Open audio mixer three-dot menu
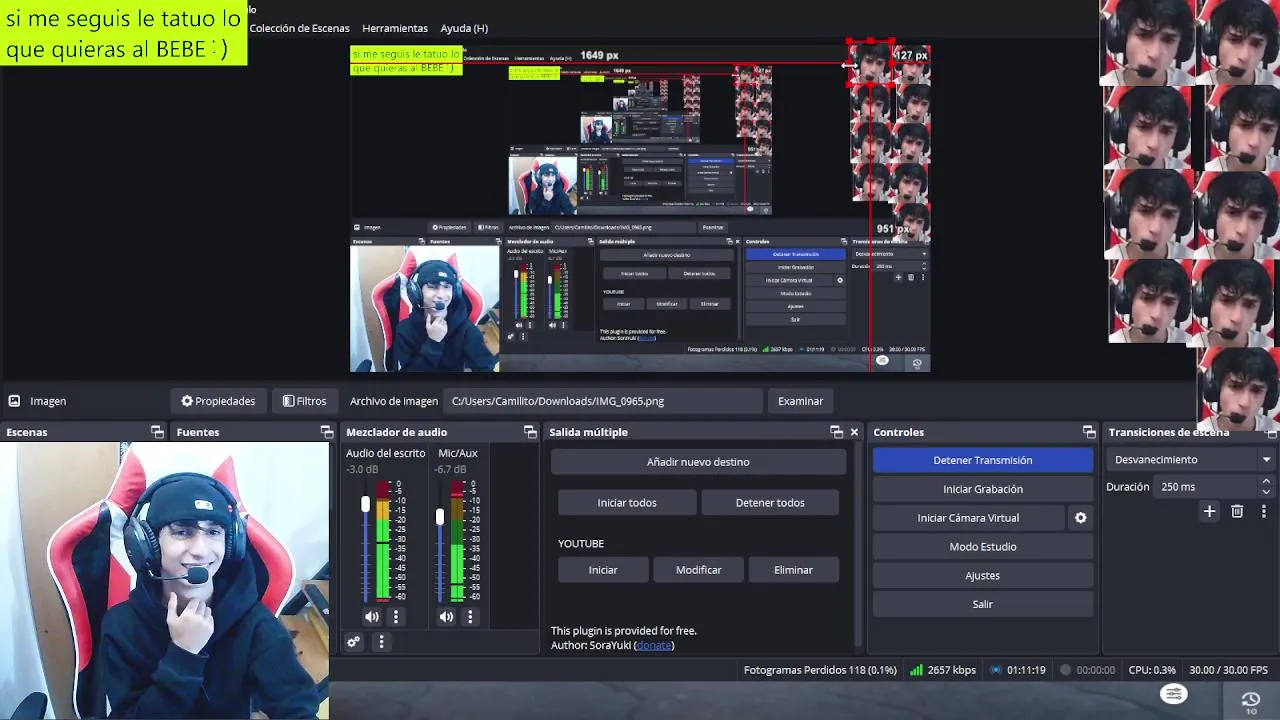Screen dimensions: 1280x720 tap(381, 642)
